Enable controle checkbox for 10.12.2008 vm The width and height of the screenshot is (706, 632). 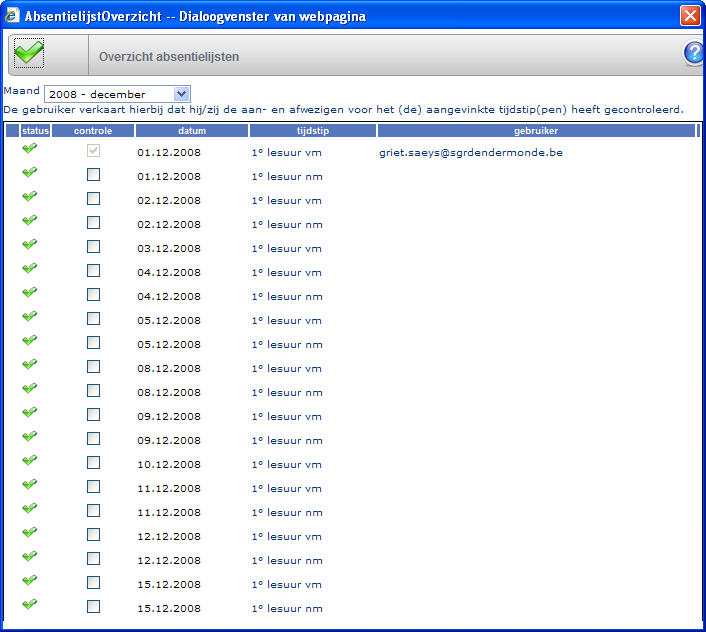click(94, 462)
